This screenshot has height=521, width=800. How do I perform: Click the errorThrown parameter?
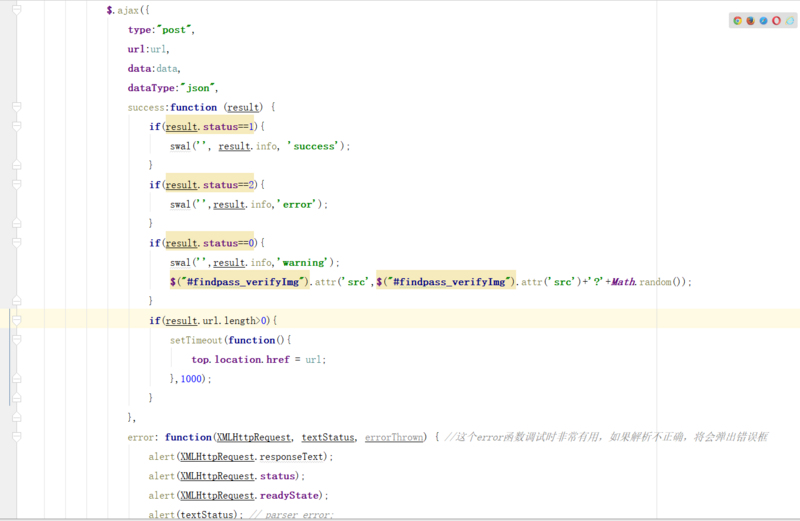point(394,437)
